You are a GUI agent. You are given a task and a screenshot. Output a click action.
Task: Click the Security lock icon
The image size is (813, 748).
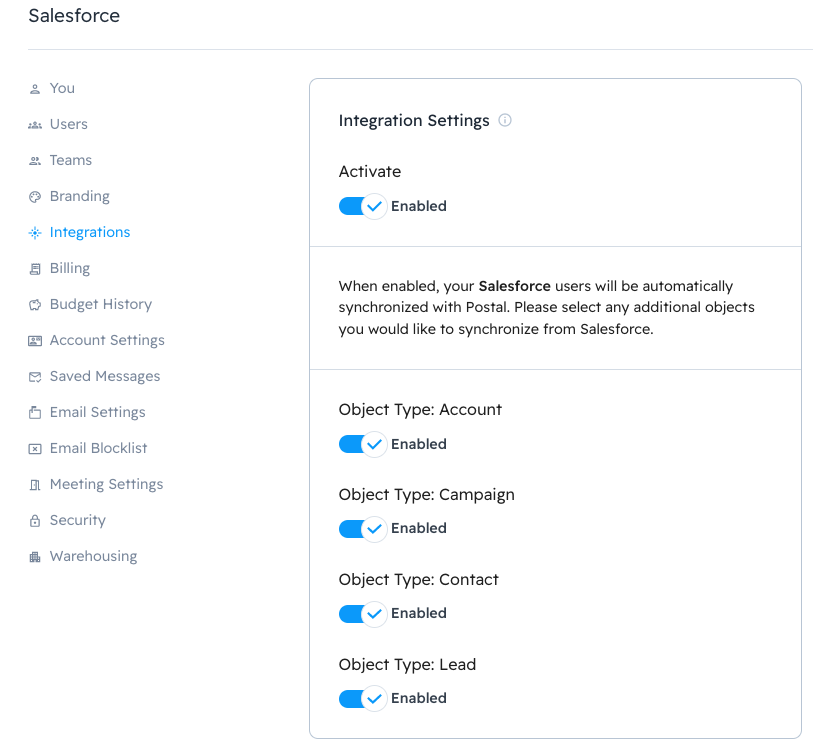click(x=35, y=520)
